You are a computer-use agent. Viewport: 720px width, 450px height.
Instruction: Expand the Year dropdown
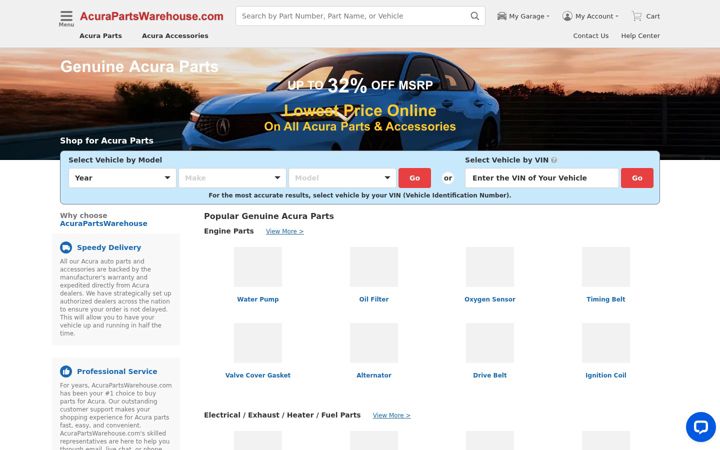pos(122,178)
